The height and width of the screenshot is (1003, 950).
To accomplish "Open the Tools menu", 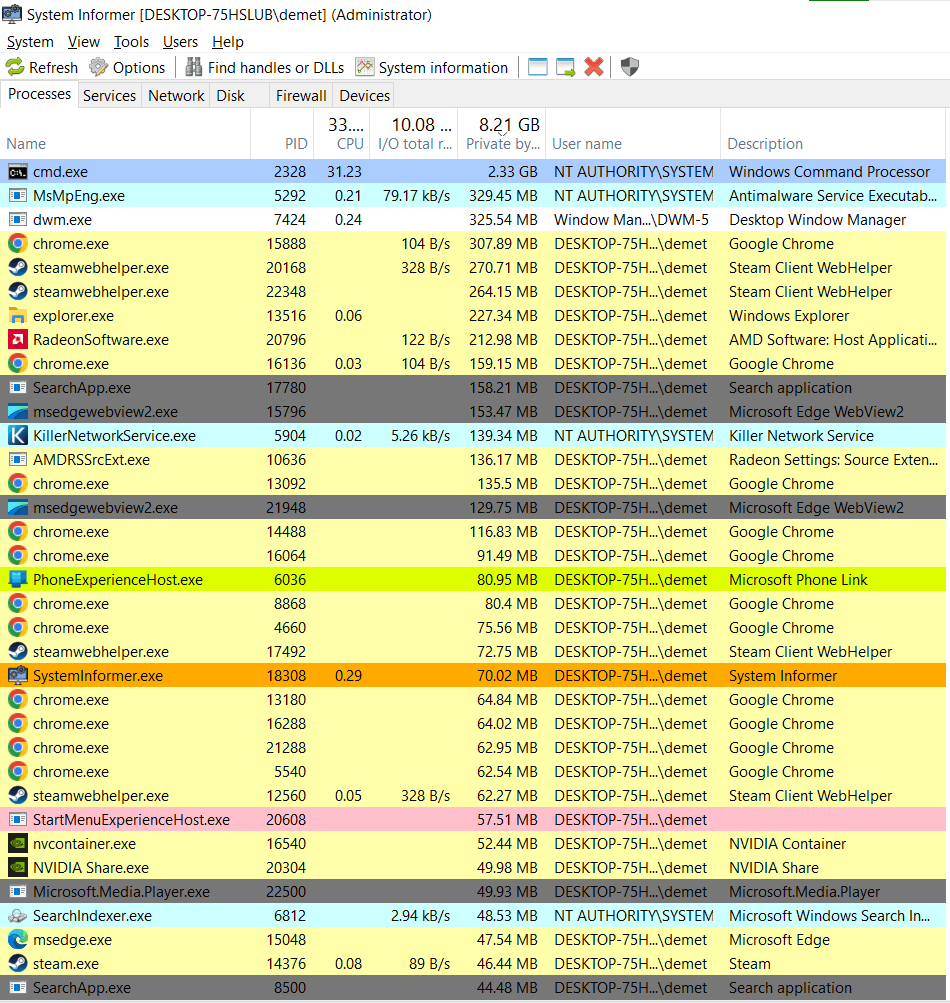I will 131,42.
